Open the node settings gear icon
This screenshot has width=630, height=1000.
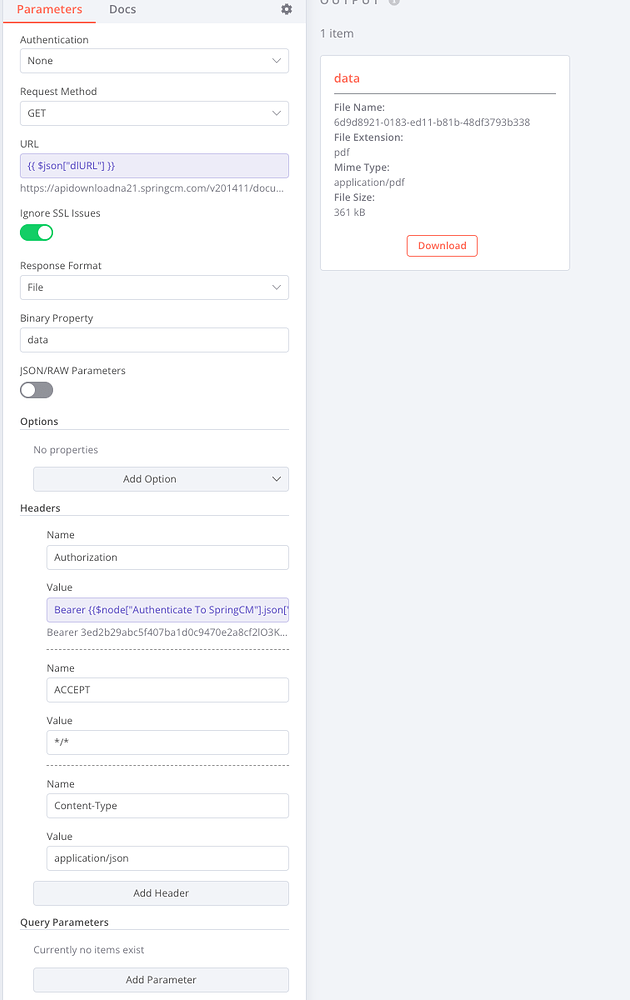tap(286, 9)
